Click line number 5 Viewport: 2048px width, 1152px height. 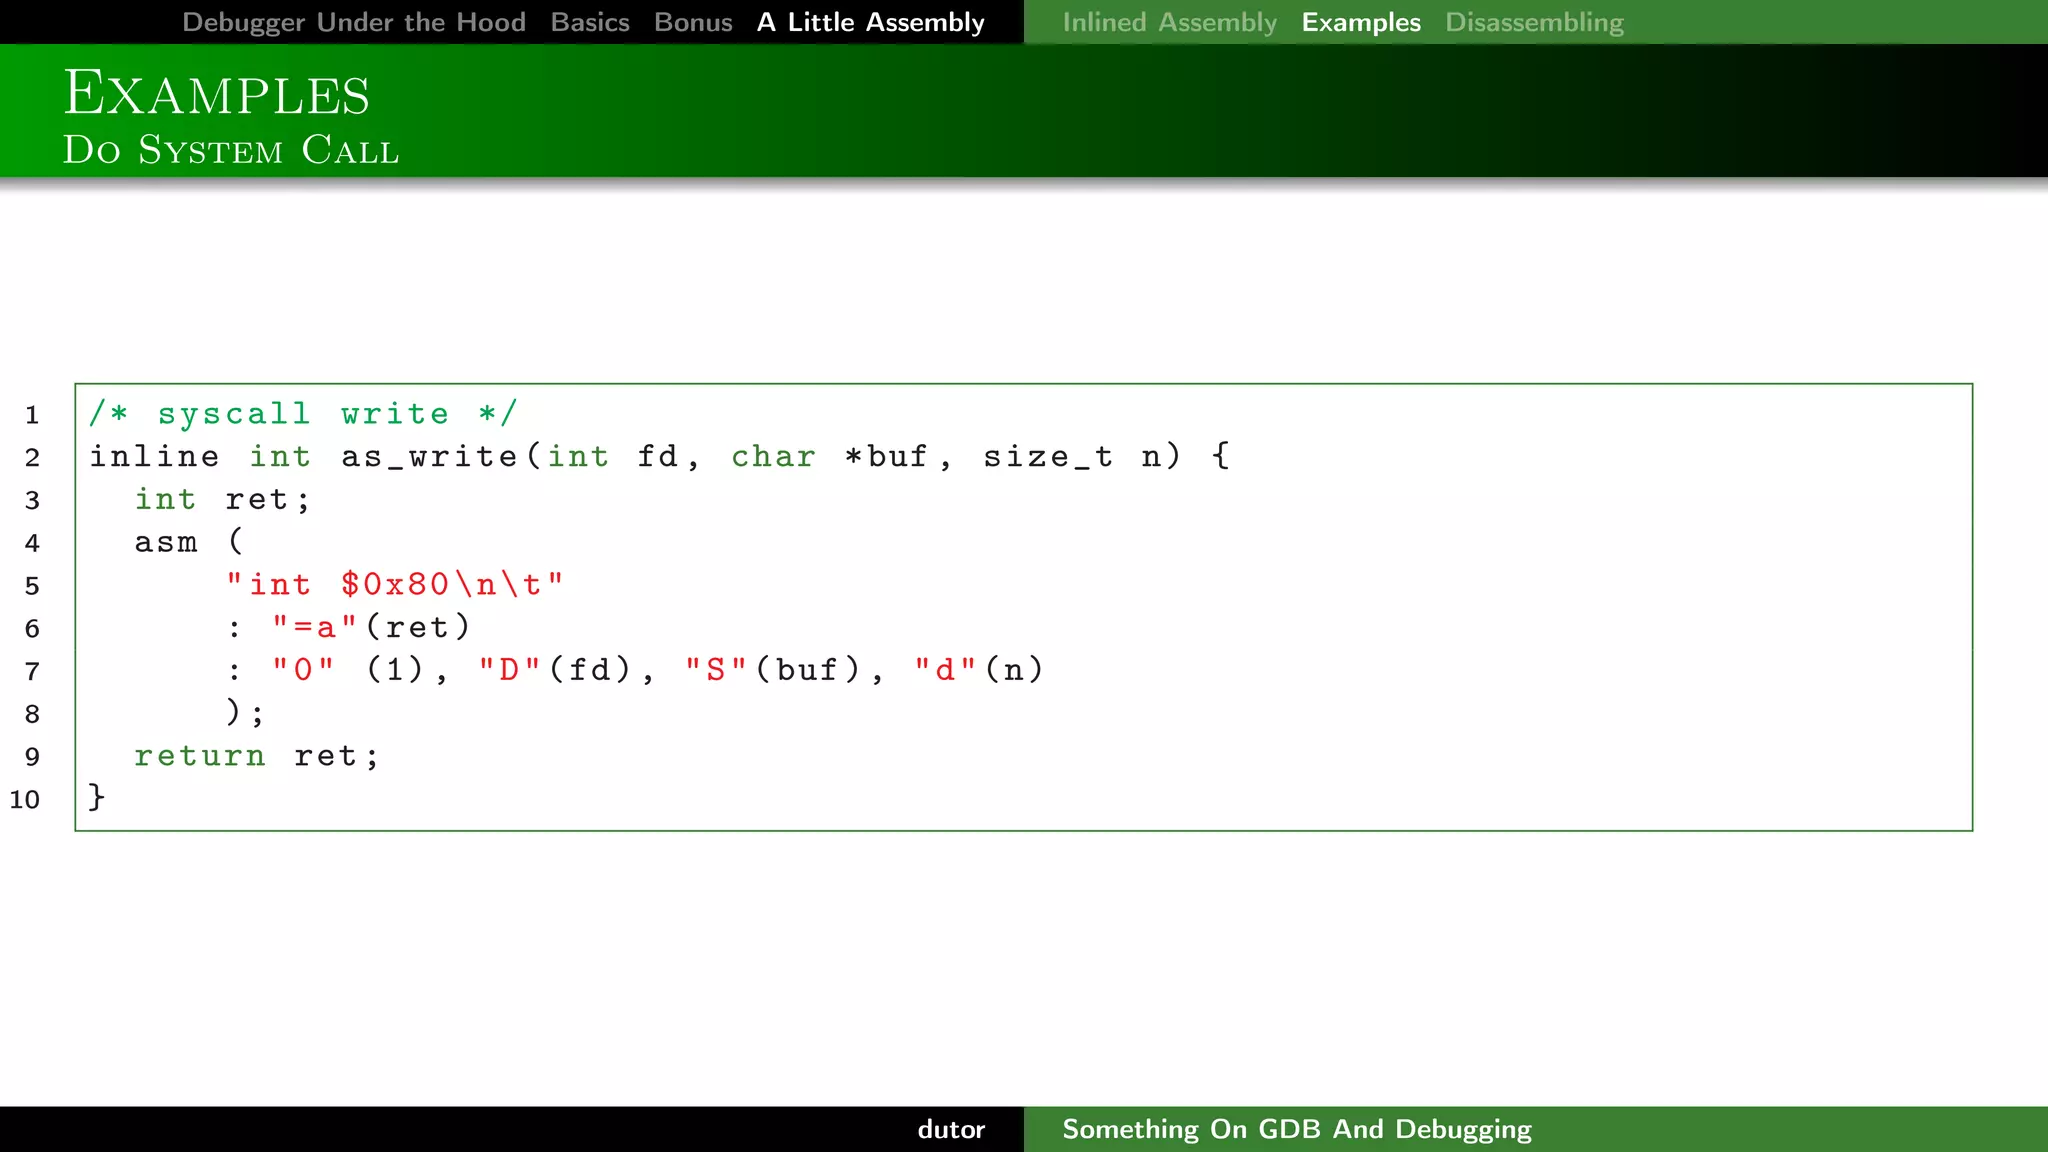coord(32,585)
